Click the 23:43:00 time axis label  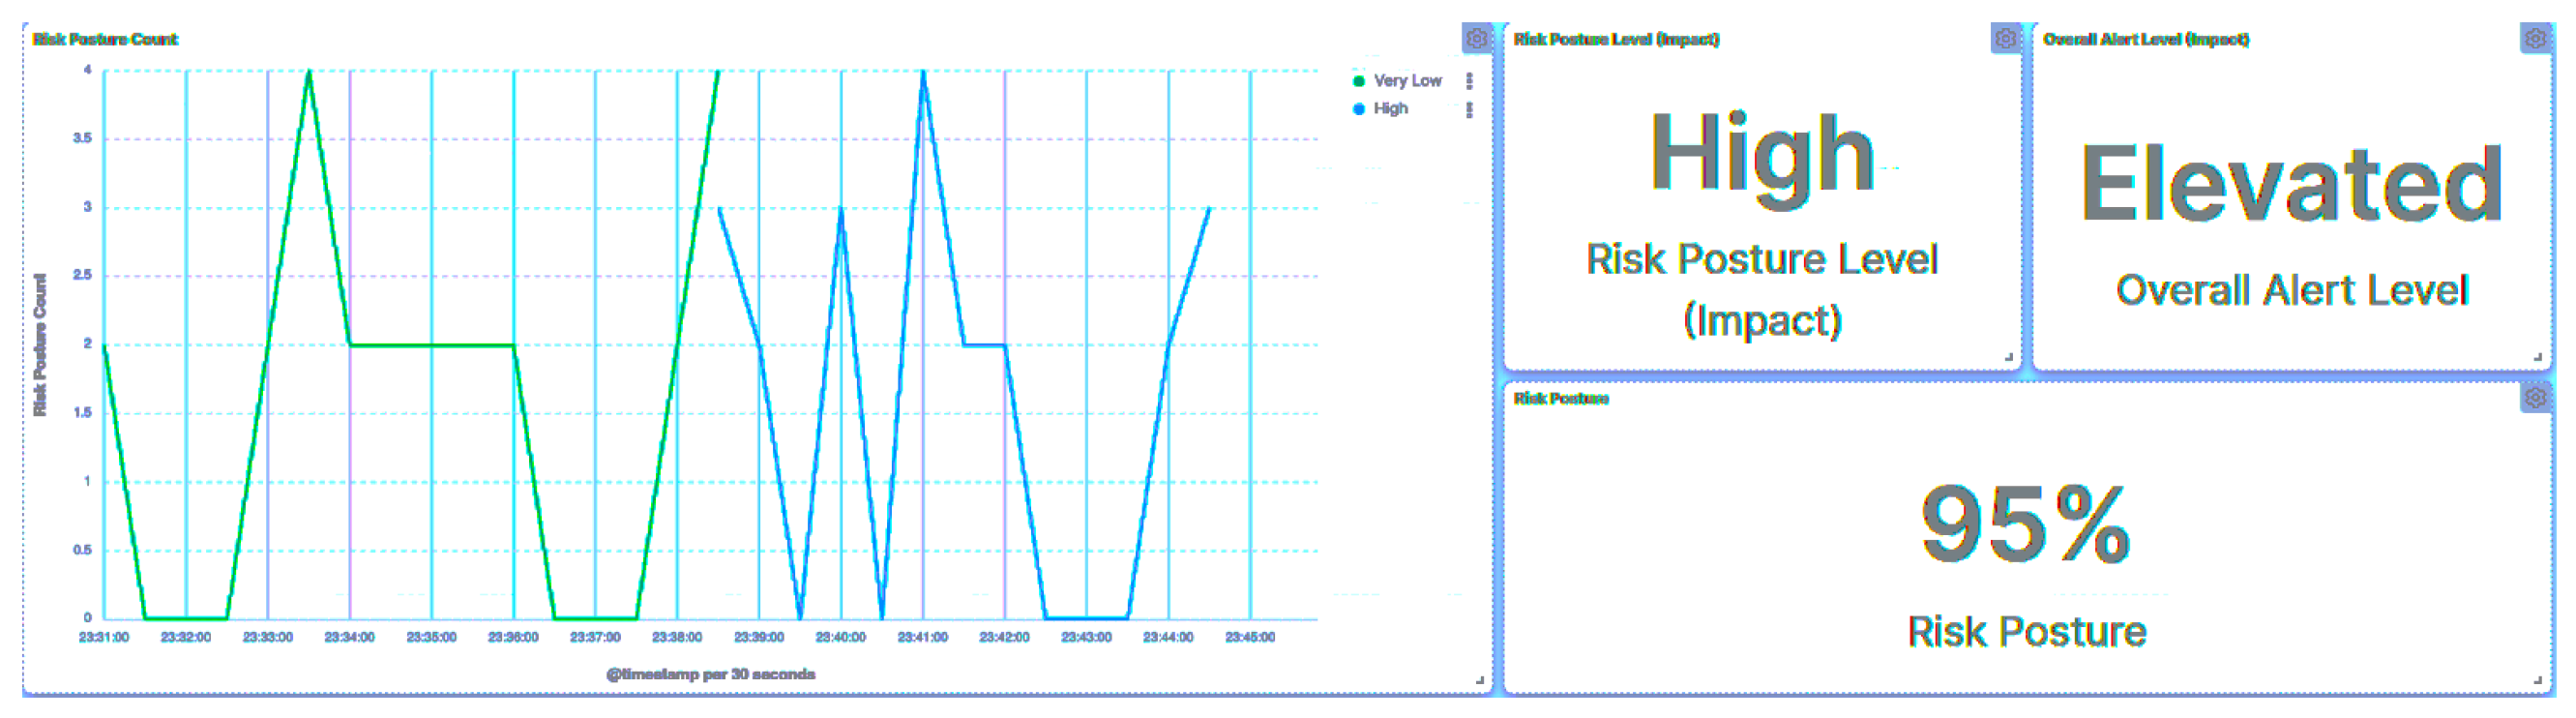coord(1087,637)
